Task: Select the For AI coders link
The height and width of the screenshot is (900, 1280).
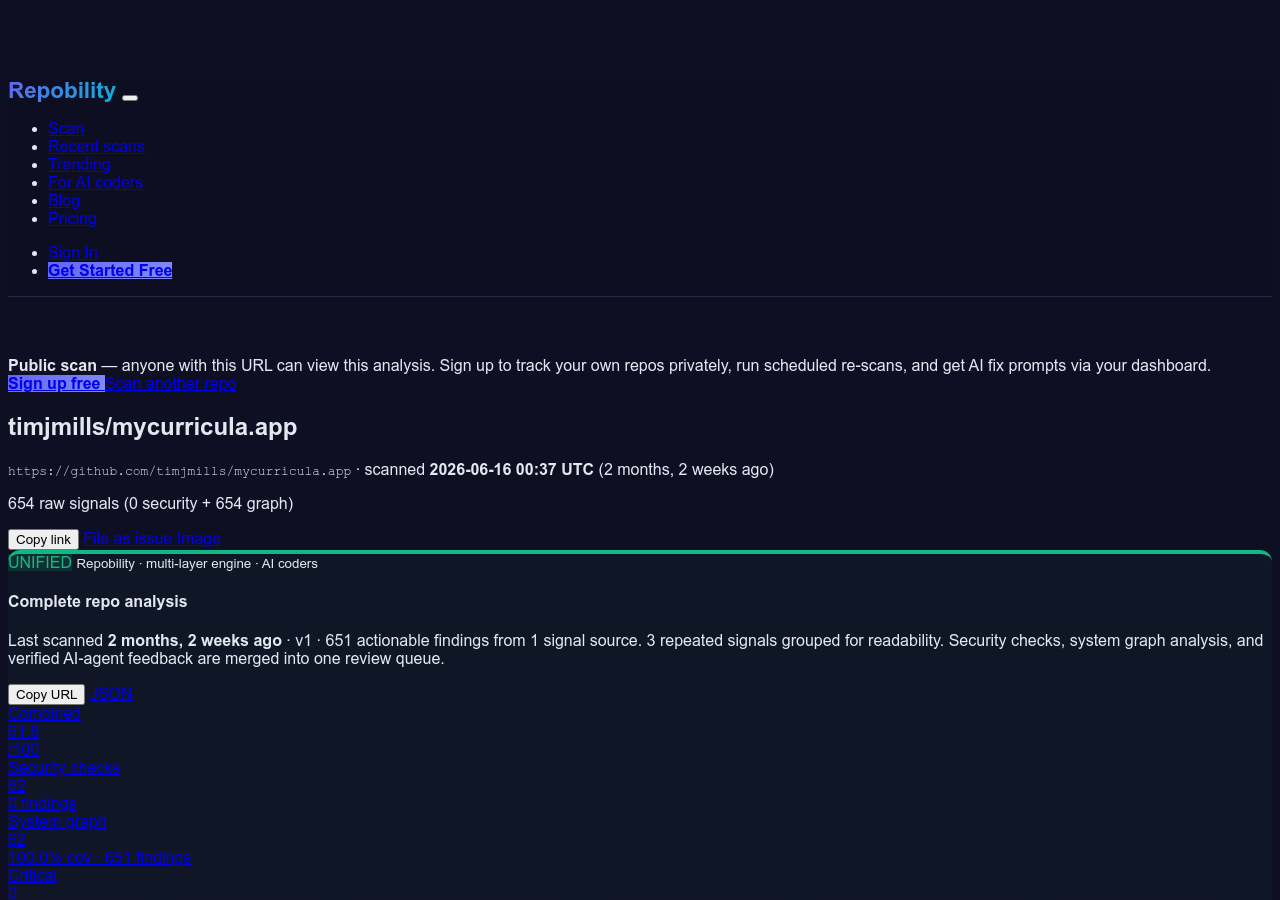Action: pyautogui.click(x=95, y=182)
